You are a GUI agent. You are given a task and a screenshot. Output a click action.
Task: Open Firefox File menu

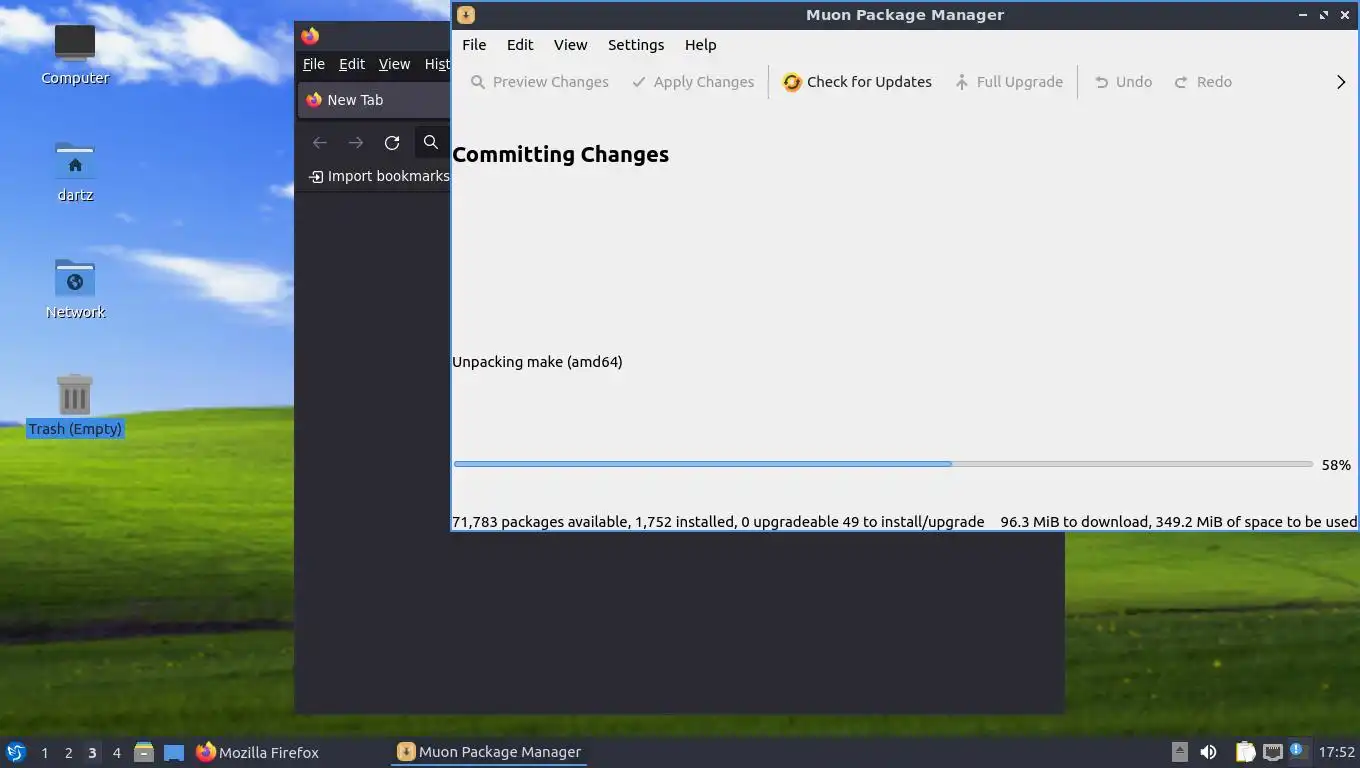coord(314,64)
